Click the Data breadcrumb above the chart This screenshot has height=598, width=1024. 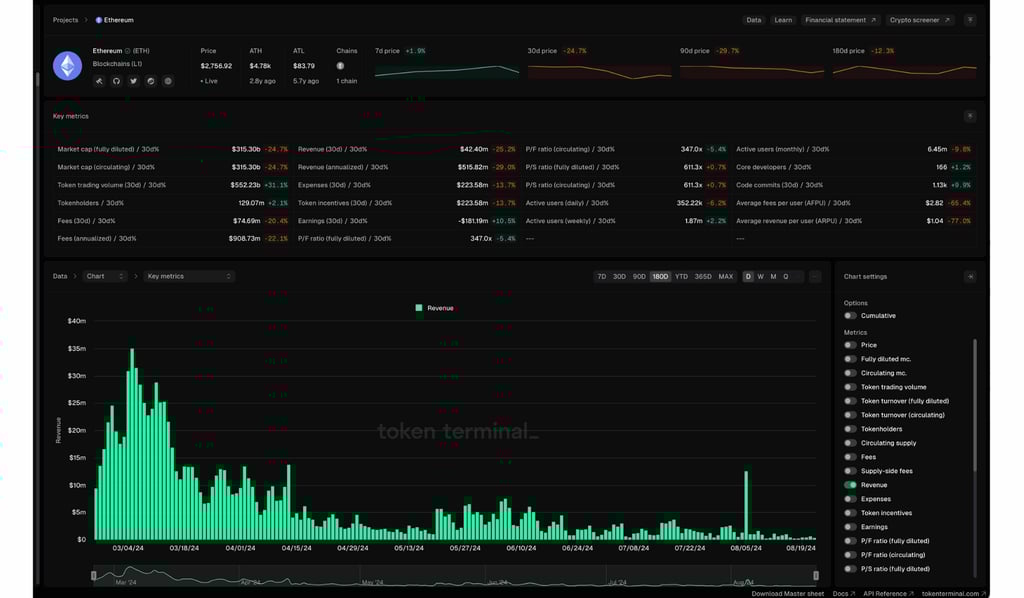[60, 277]
